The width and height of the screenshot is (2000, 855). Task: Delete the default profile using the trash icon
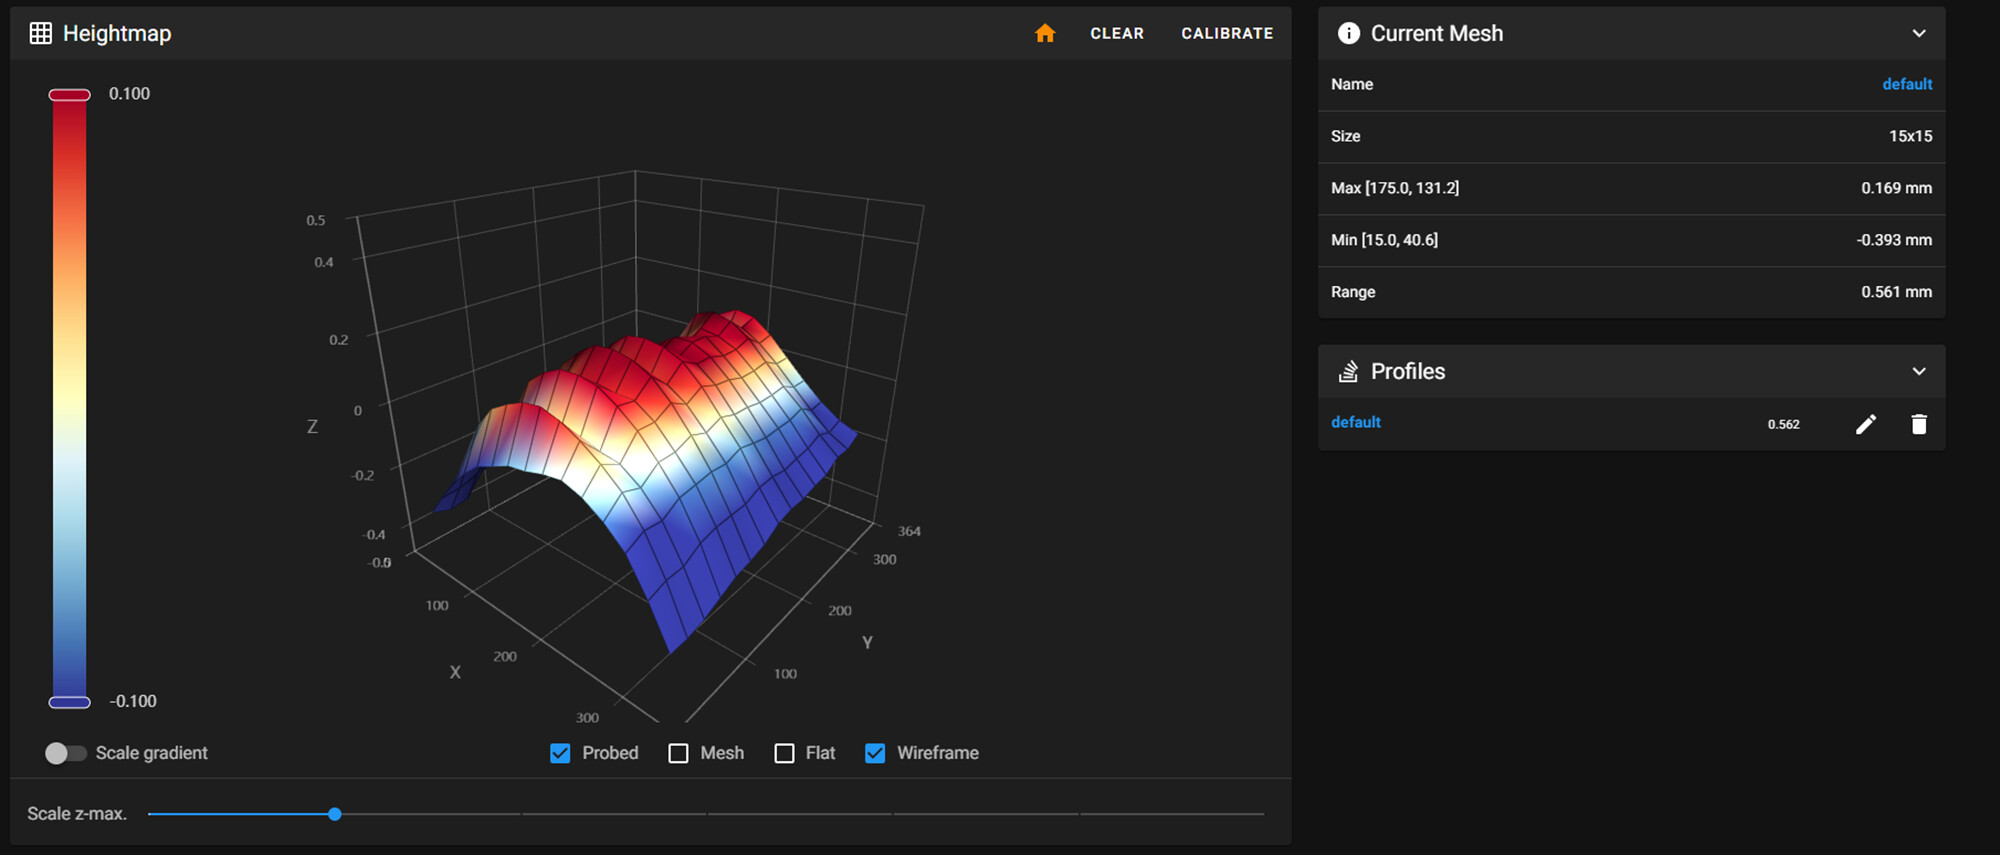point(1919,424)
